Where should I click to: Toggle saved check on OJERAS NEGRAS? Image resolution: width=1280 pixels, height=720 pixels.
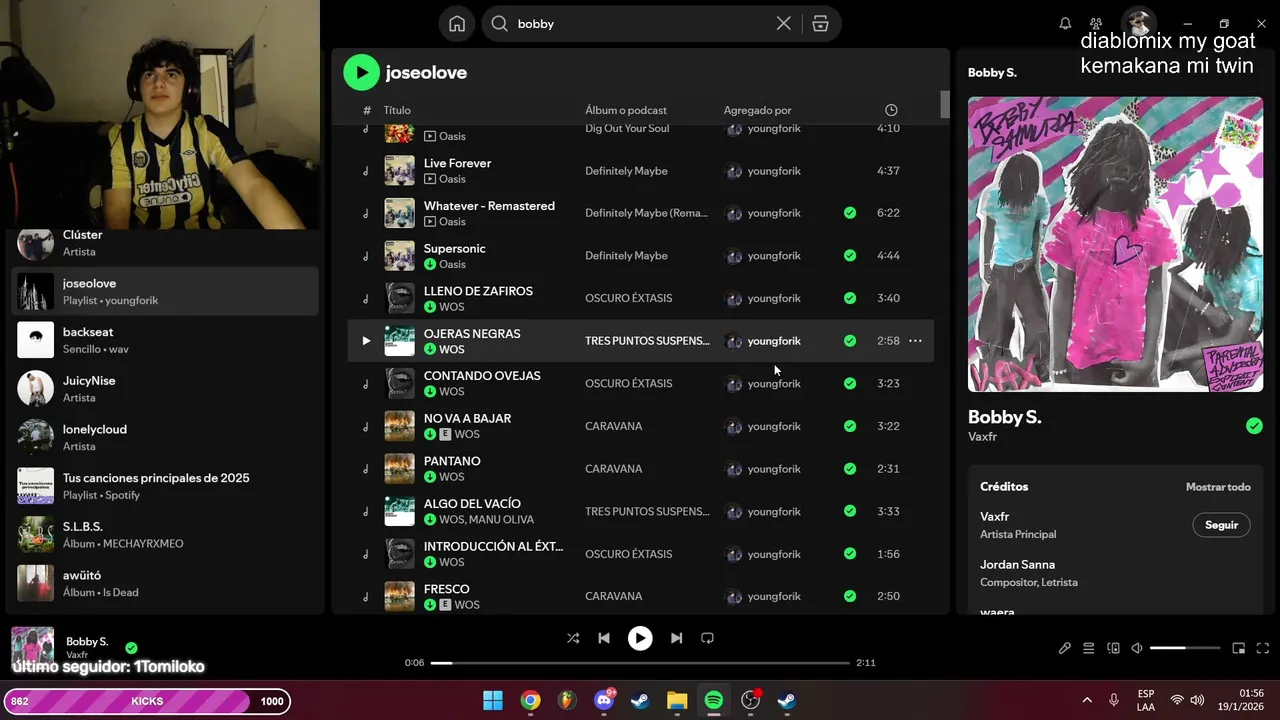[849, 341]
